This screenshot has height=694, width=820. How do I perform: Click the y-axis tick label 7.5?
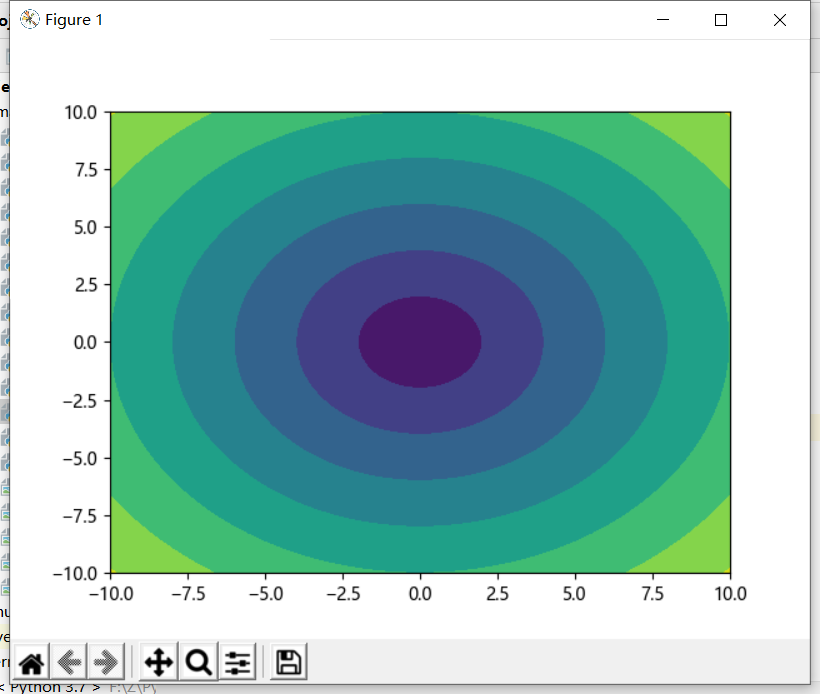click(x=86, y=169)
